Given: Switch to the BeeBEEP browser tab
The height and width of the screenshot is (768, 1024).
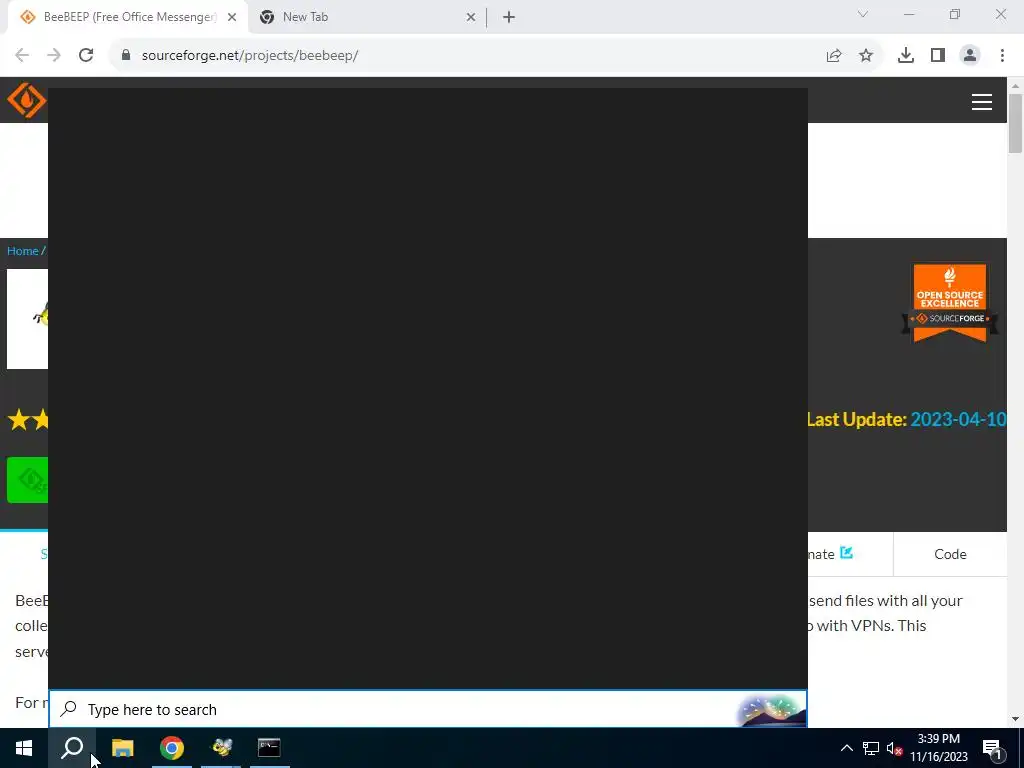Looking at the screenshot, I should pyautogui.click(x=127, y=17).
